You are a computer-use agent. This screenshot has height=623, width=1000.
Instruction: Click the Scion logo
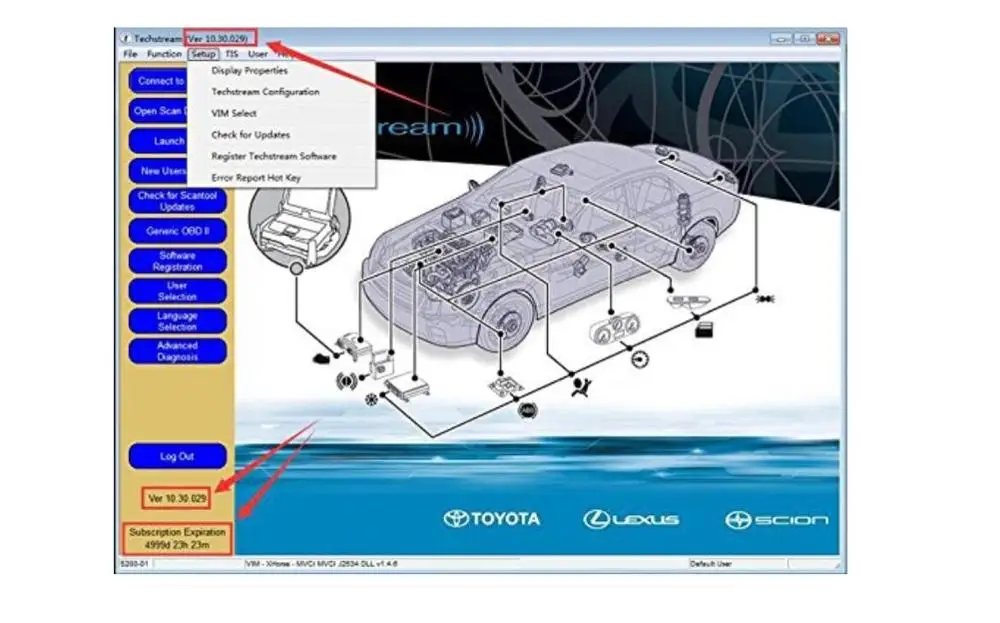coord(776,520)
